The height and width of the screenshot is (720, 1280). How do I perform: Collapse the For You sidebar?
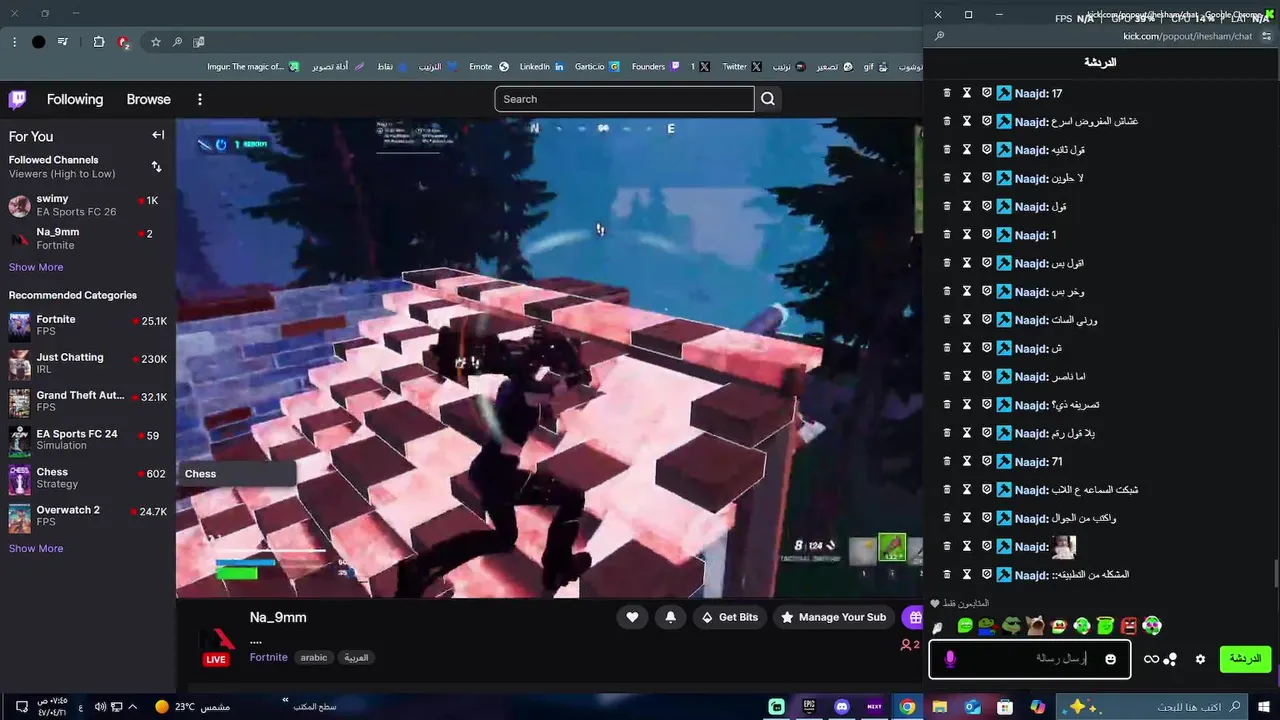point(158,135)
